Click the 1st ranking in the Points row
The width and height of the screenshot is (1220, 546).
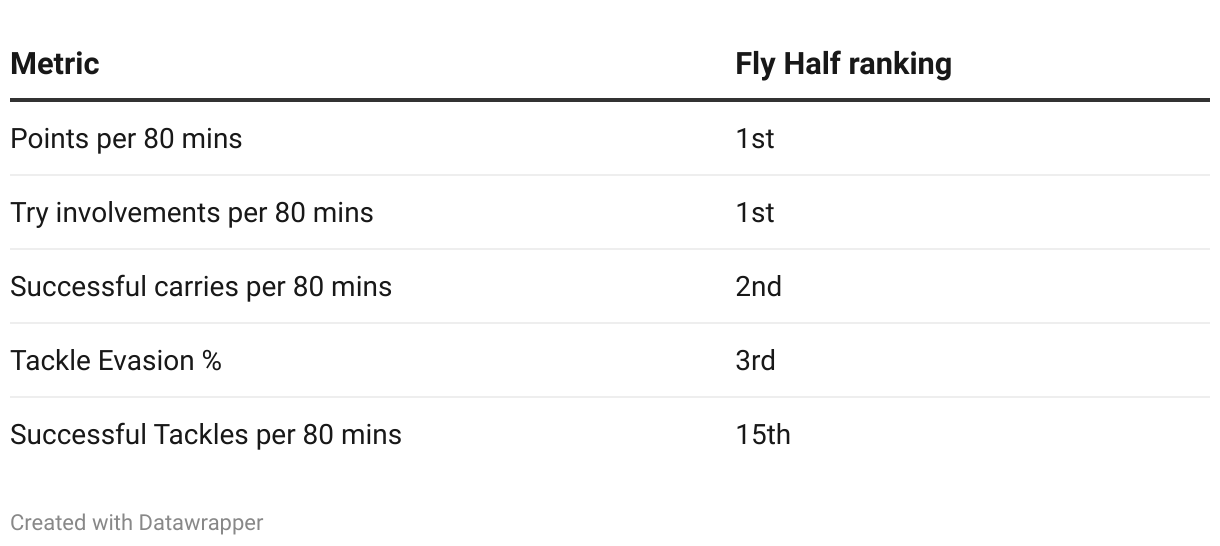754,138
